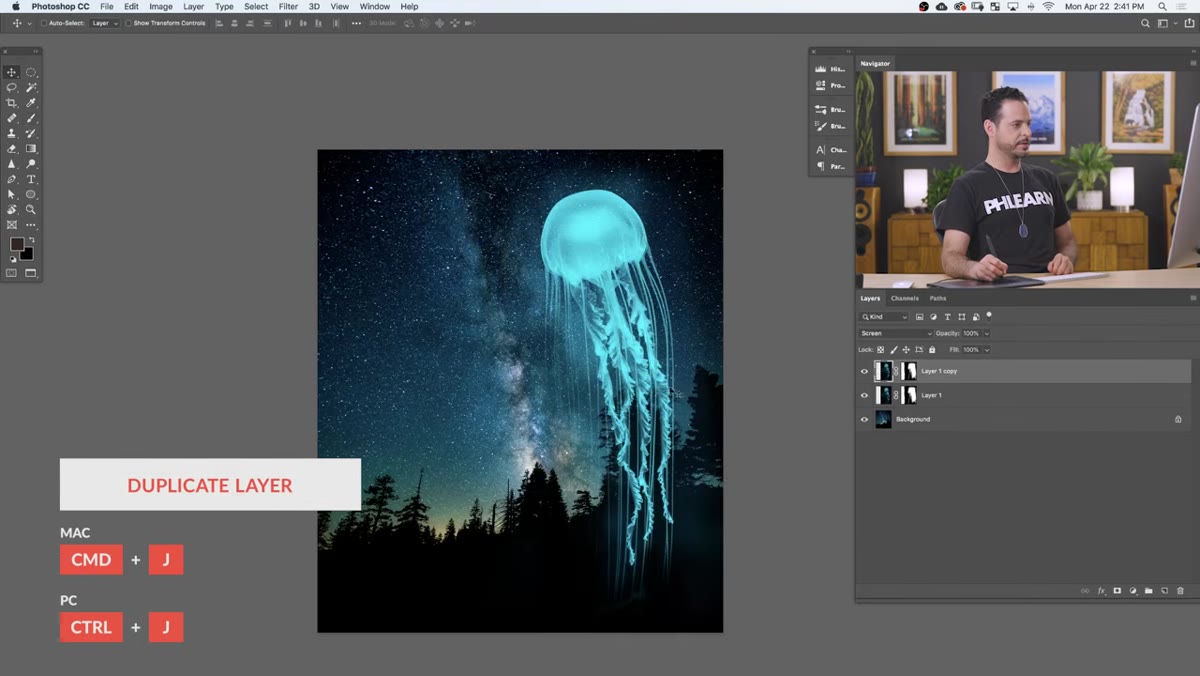Select the Elliptical Marquee tool
The height and width of the screenshot is (676, 1200).
[31, 72]
